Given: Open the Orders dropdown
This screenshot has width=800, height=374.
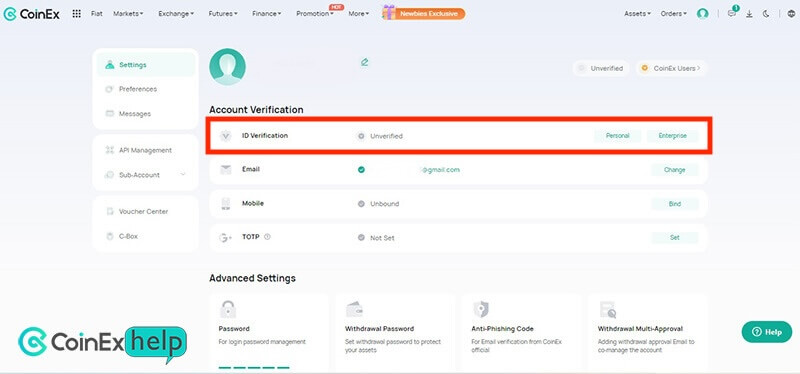Looking at the screenshot, I should (673, 14).
